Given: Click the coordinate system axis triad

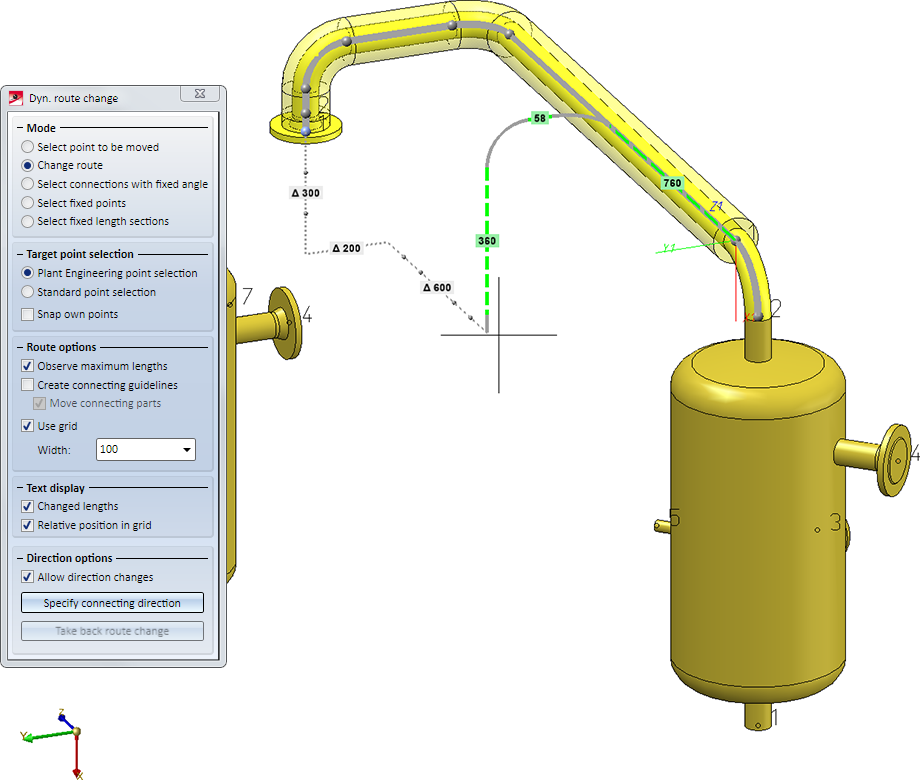Looking at the screenshot, I should coord(53,742).
